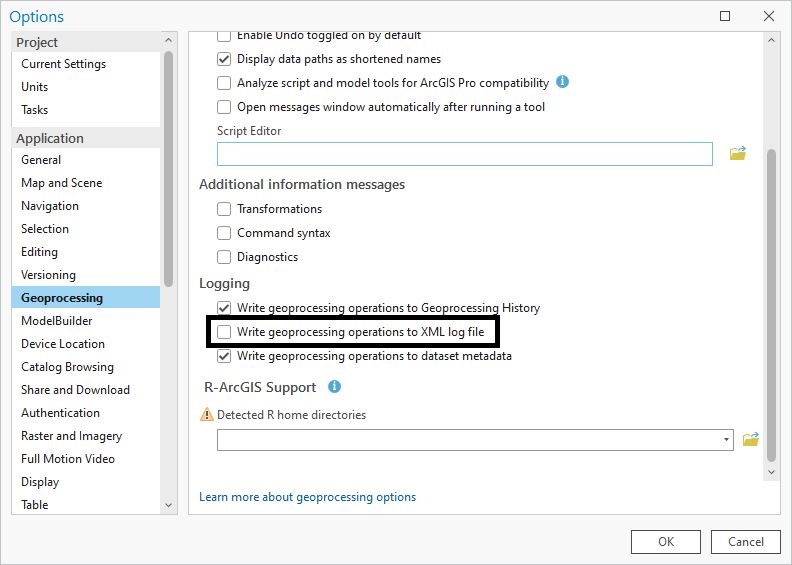
Task: Open the R home directories dropdown
Action: pyautogui.click(x=726, y=440)
